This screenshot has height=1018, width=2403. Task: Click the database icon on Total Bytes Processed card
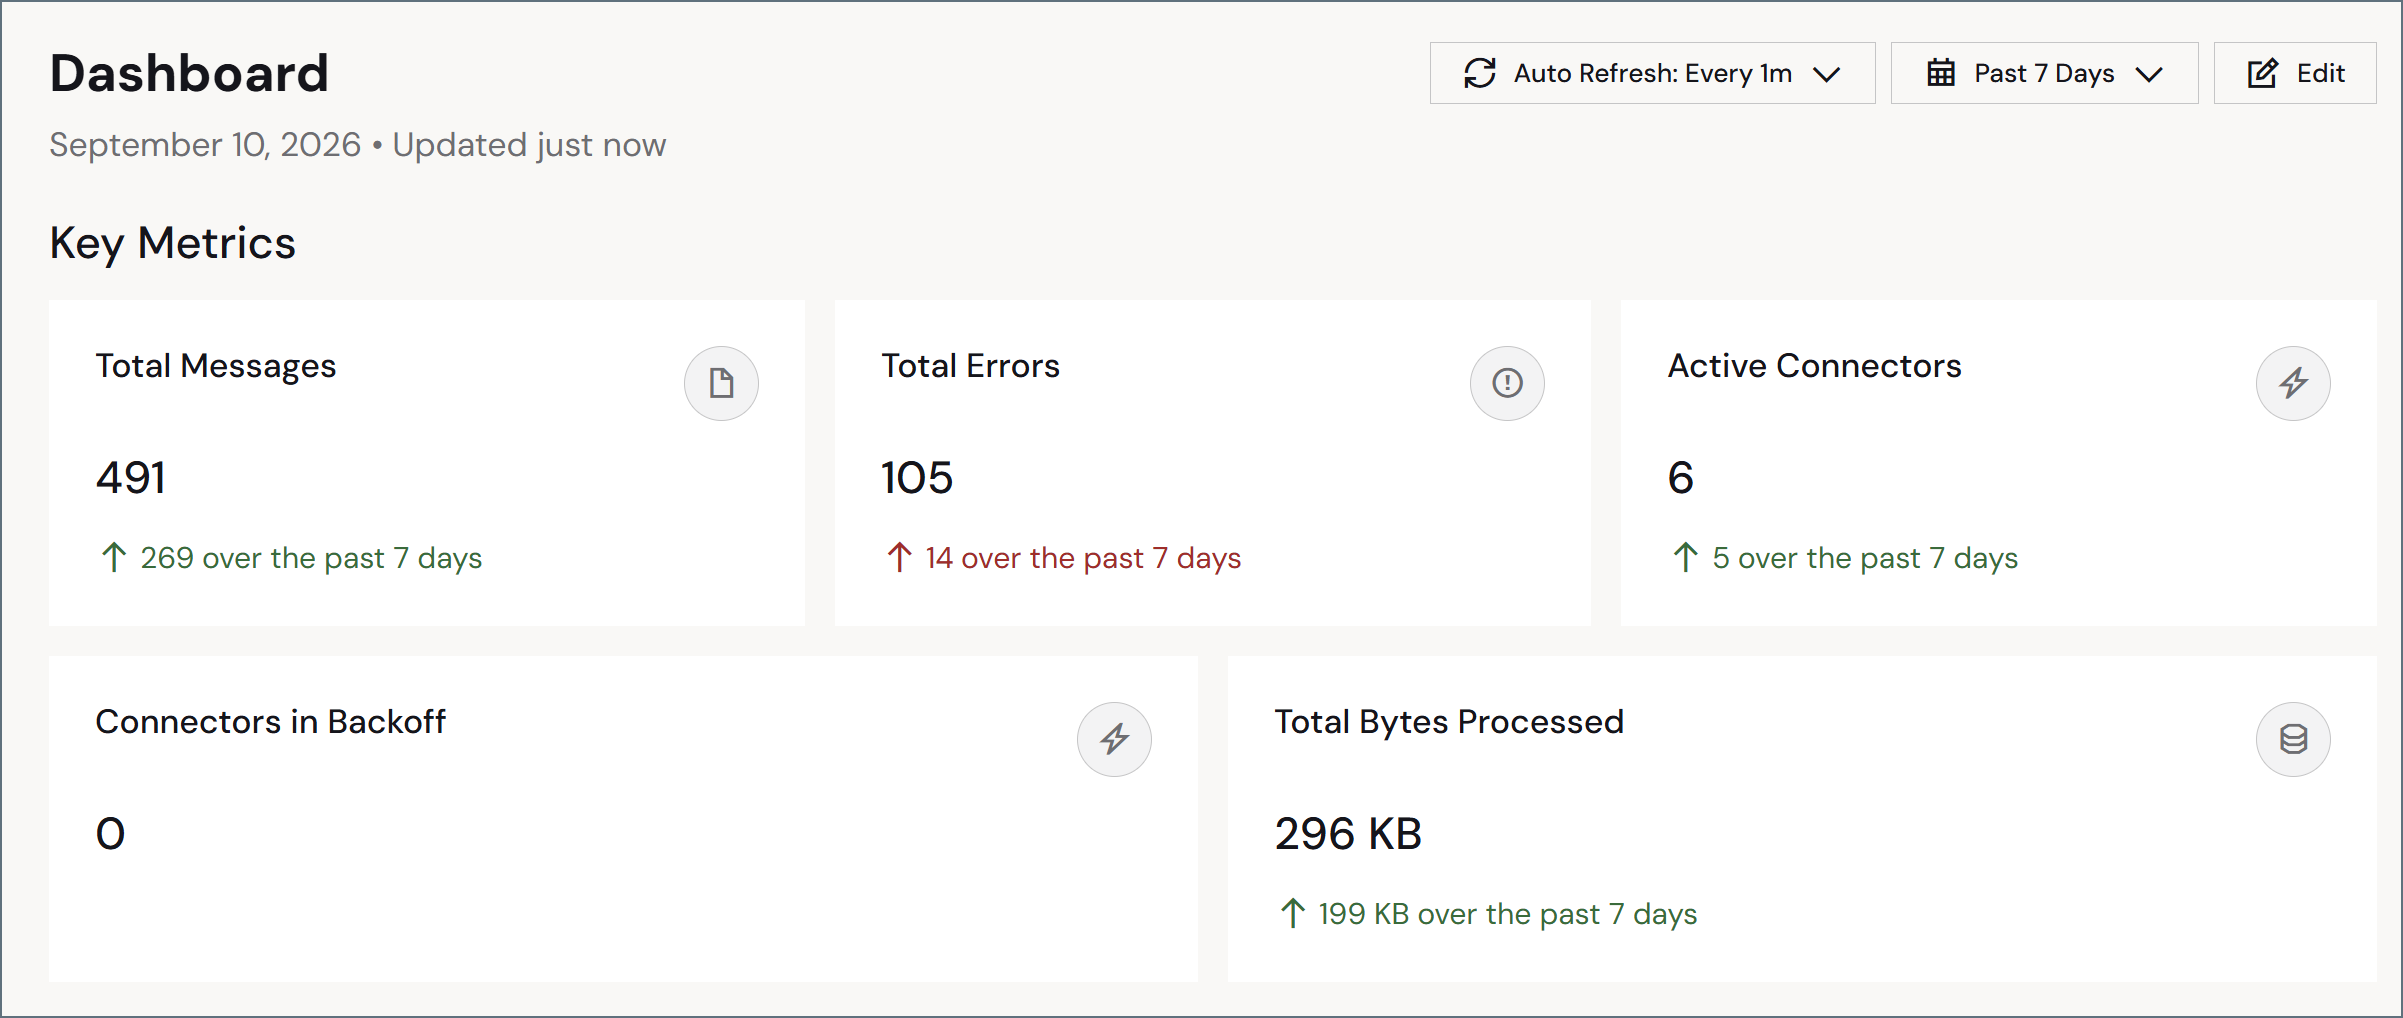pos(2293,739)
